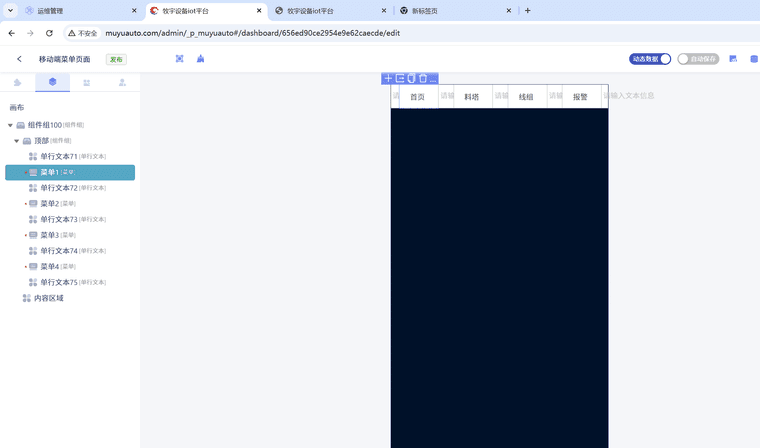Click the save icon near auto-save toggle
Viewport: 760px width, 448px height.
[733, 59]
